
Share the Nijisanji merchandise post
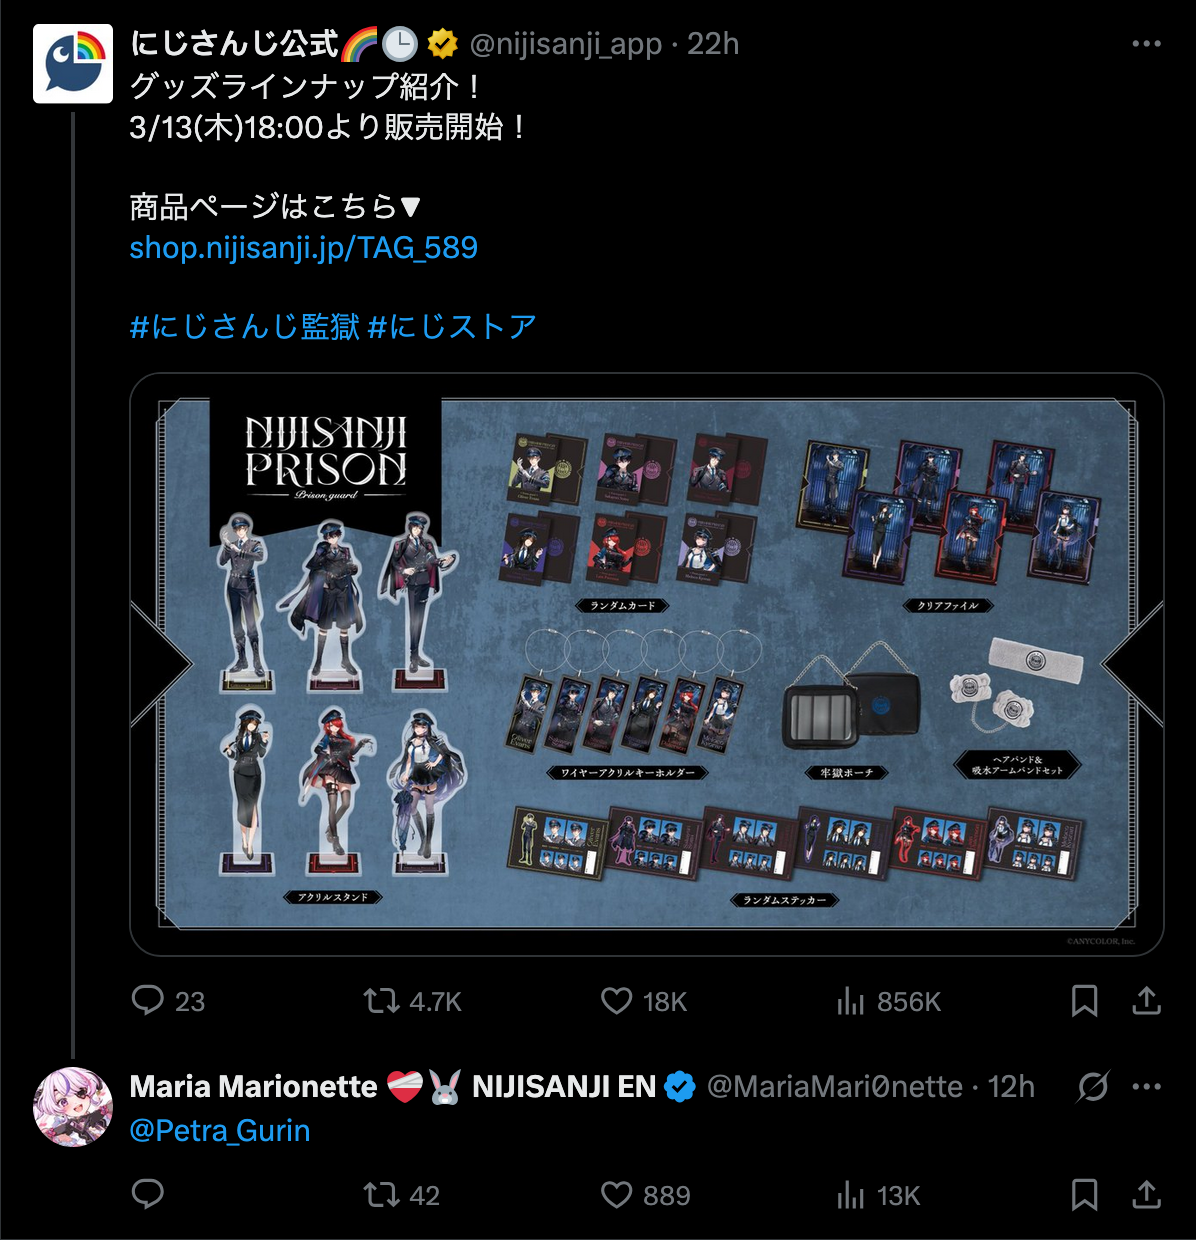point(1147,1001)
